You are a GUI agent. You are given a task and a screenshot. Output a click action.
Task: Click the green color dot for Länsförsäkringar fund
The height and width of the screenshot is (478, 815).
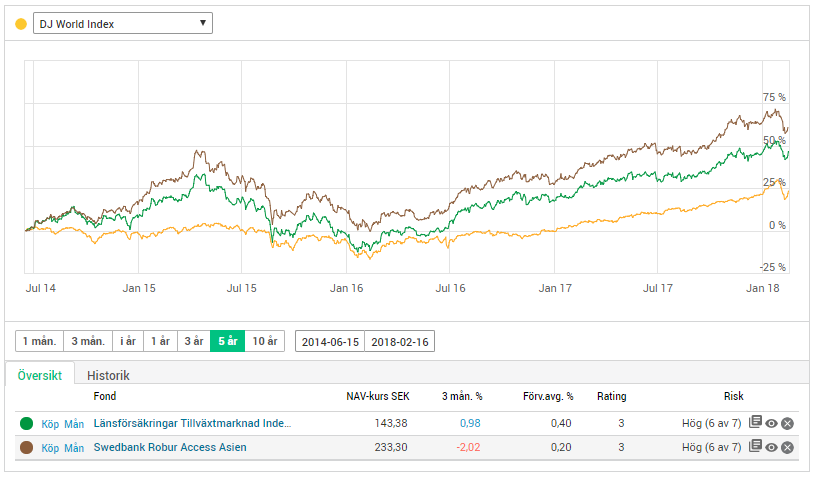(x=26, y=423)
